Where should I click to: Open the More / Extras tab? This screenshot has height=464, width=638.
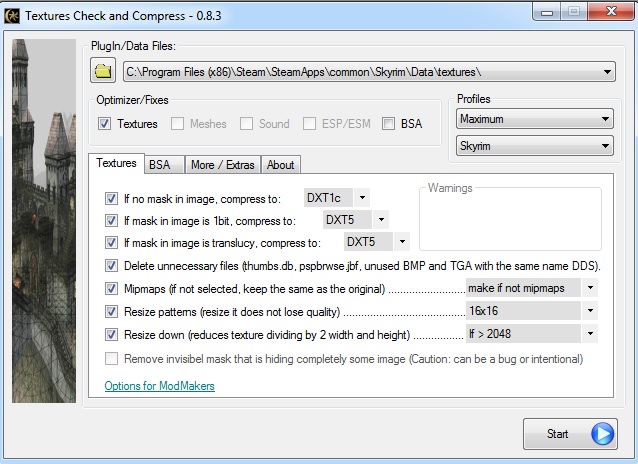[222, 164]
